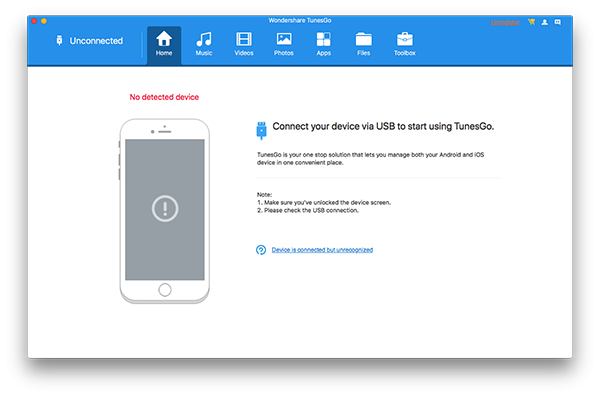Click the shopping cart icon
This screenshot has height=397, width=600.
(x=531, y=22)
